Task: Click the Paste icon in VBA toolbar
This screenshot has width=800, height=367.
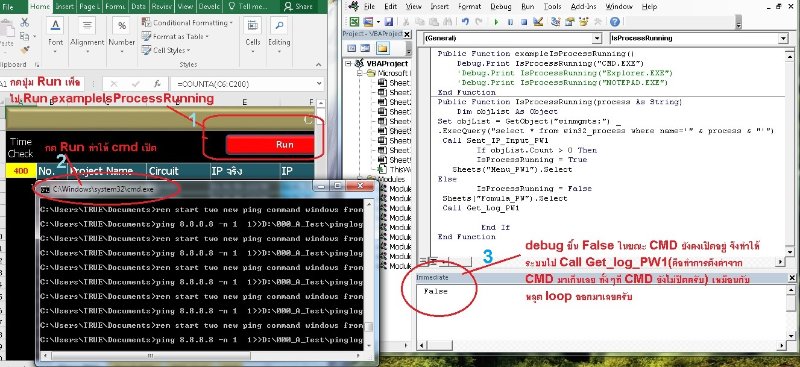Action: (433, 22)
